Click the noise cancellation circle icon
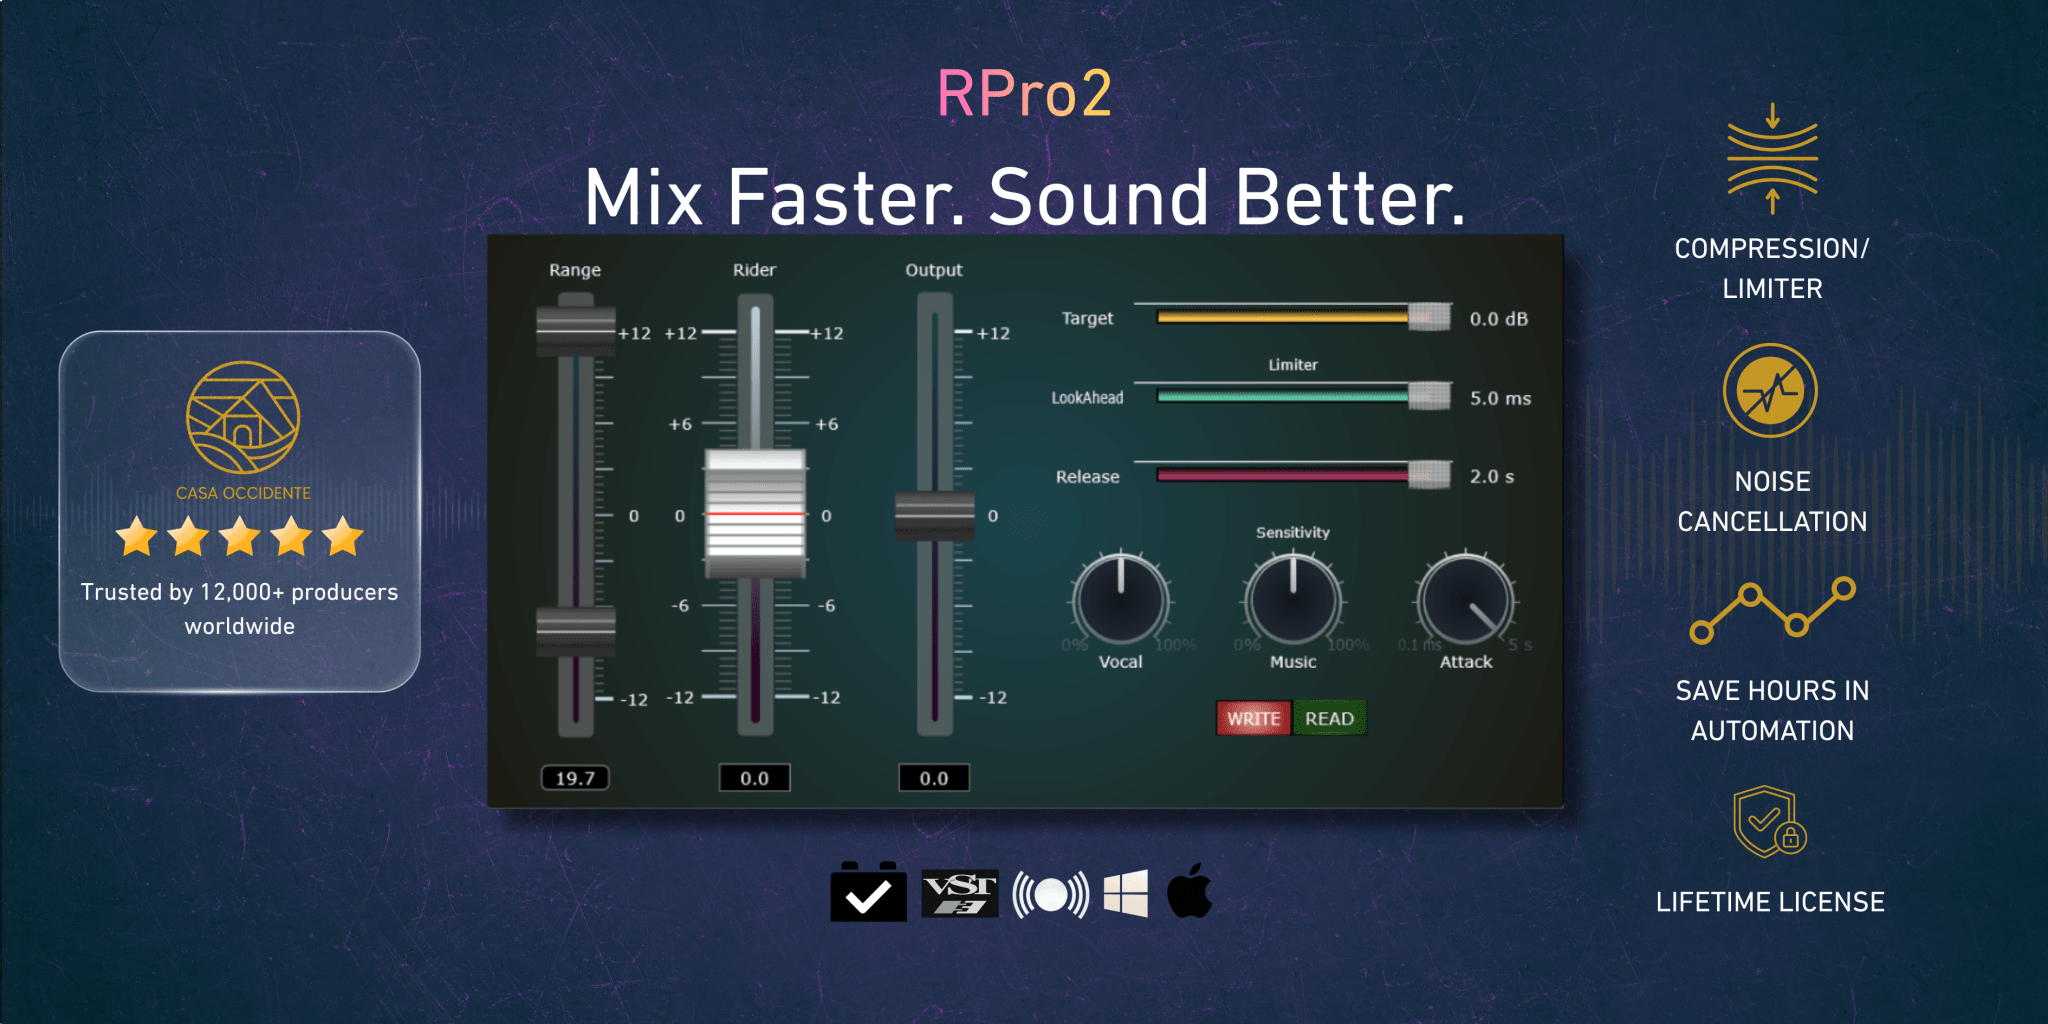Viewport: 2048px width, 1024px height. [x=1770, y=390]
